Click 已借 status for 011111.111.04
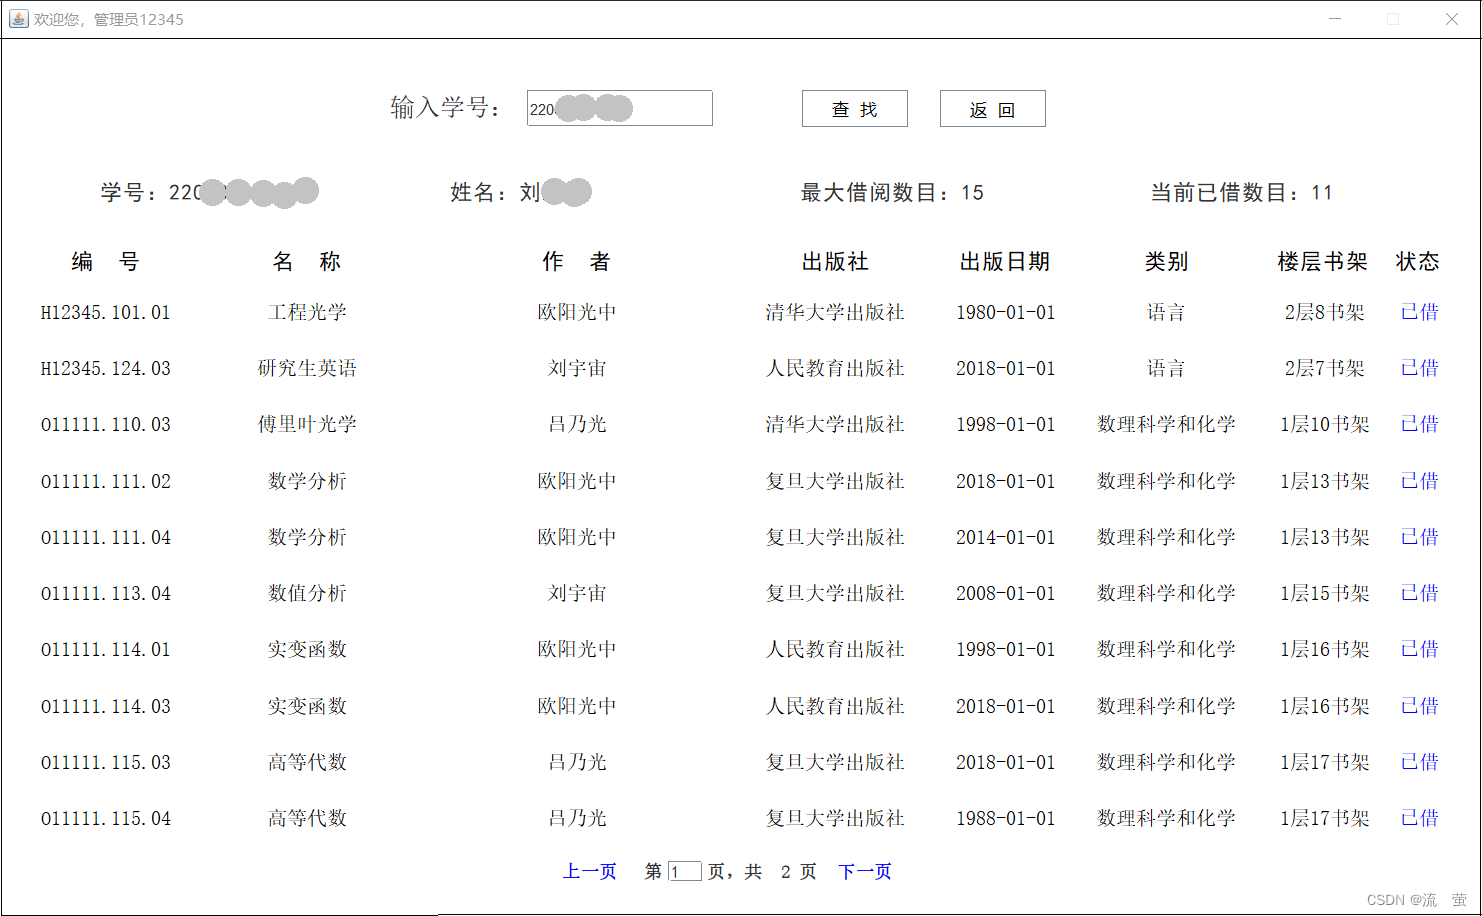Viewport: 1482px width, 916px height. (1419, 537)
